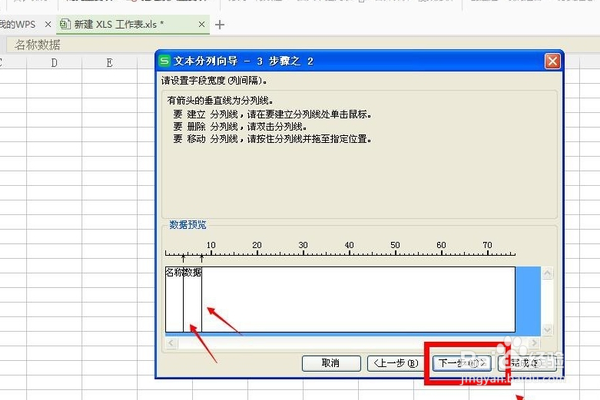Click ruler mark 30 in data preview
Viewport: 600px width, 400px height.
tap(303, 245)
